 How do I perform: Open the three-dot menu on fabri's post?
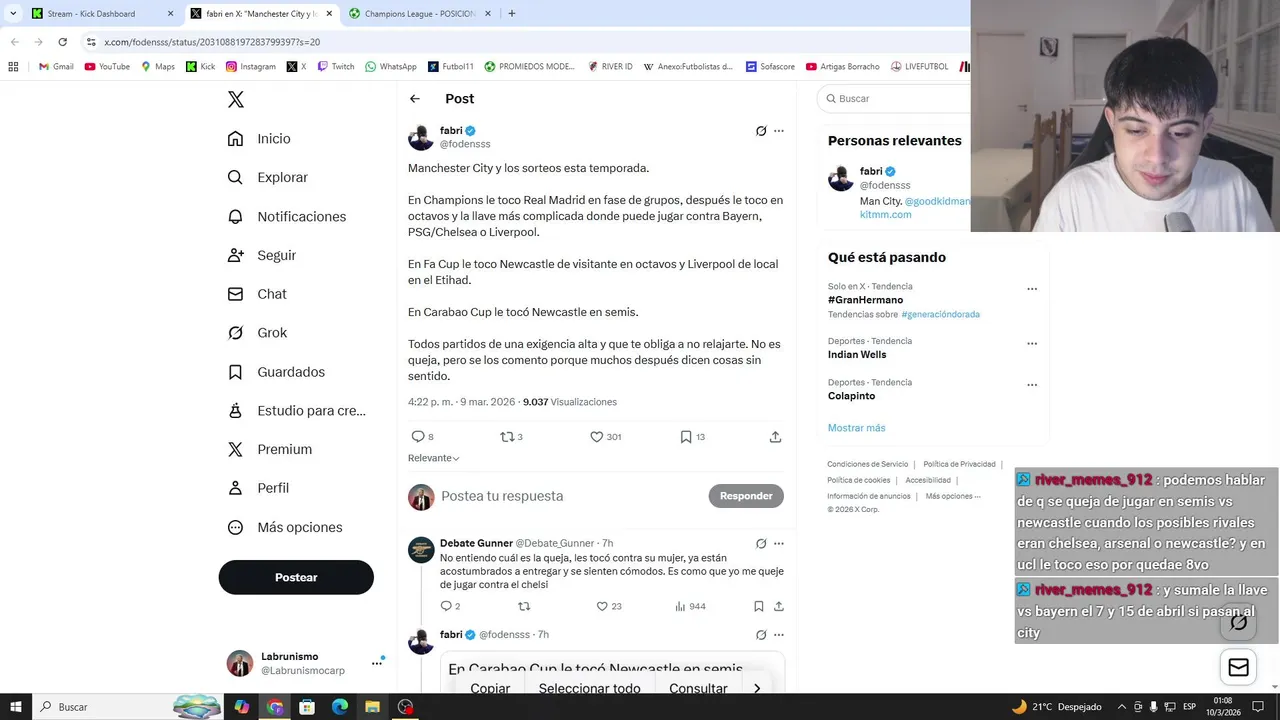pos(779,131)
